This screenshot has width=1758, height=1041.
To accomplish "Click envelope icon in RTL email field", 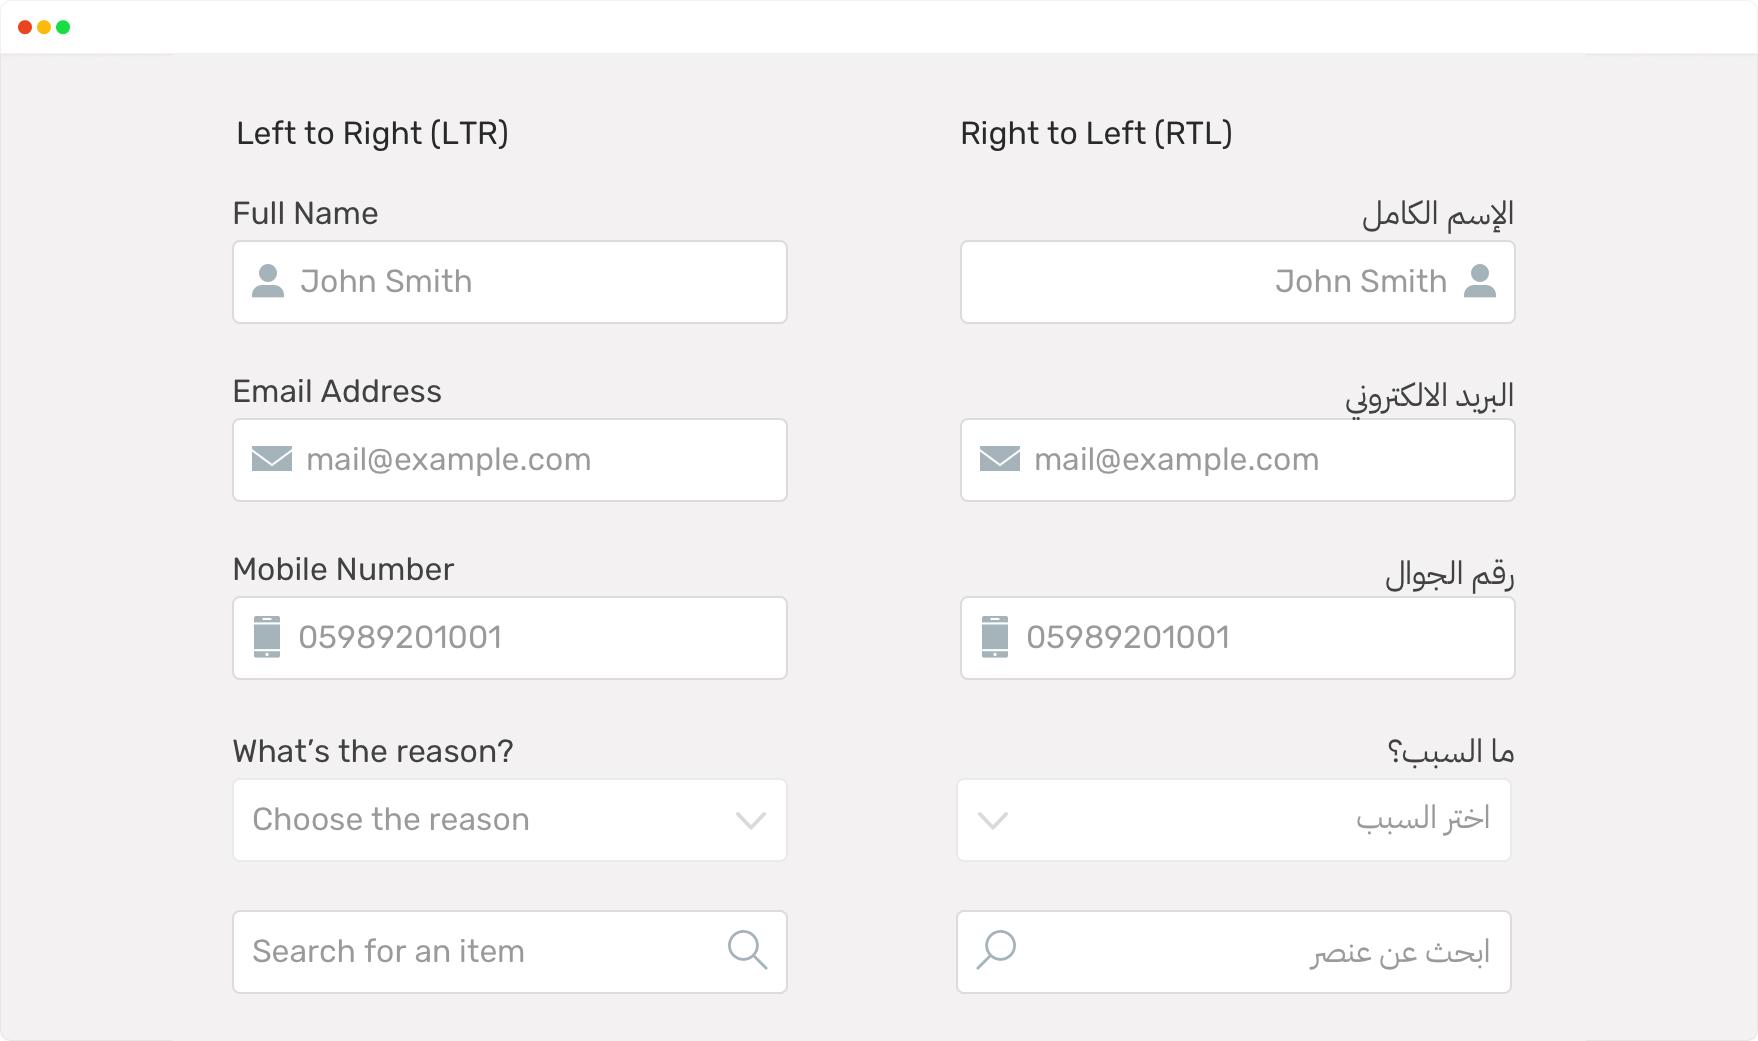I will pyautogui.click(x=999, y=459).
